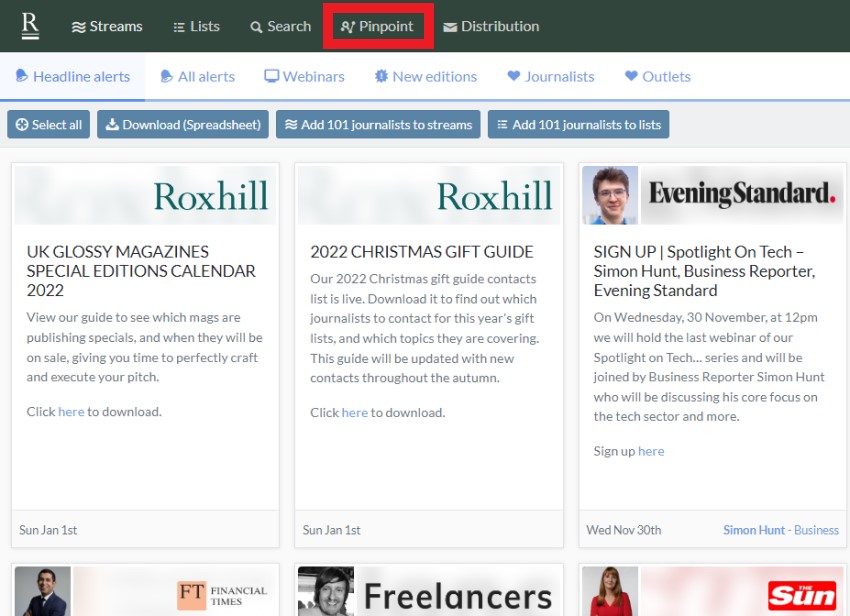Click the Evening Standard logo banner
Image resolution: width=850 pixels, height=616 pixels.
(742, 195)
